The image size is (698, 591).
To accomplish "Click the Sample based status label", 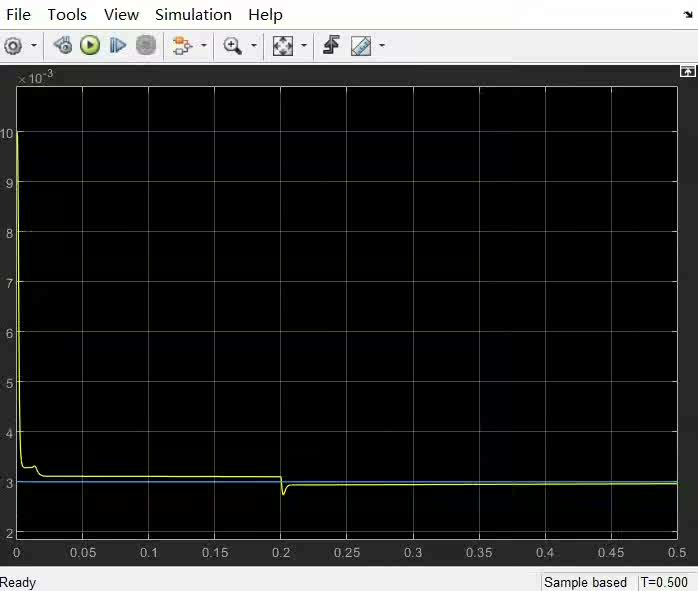I will coord(585,582).
